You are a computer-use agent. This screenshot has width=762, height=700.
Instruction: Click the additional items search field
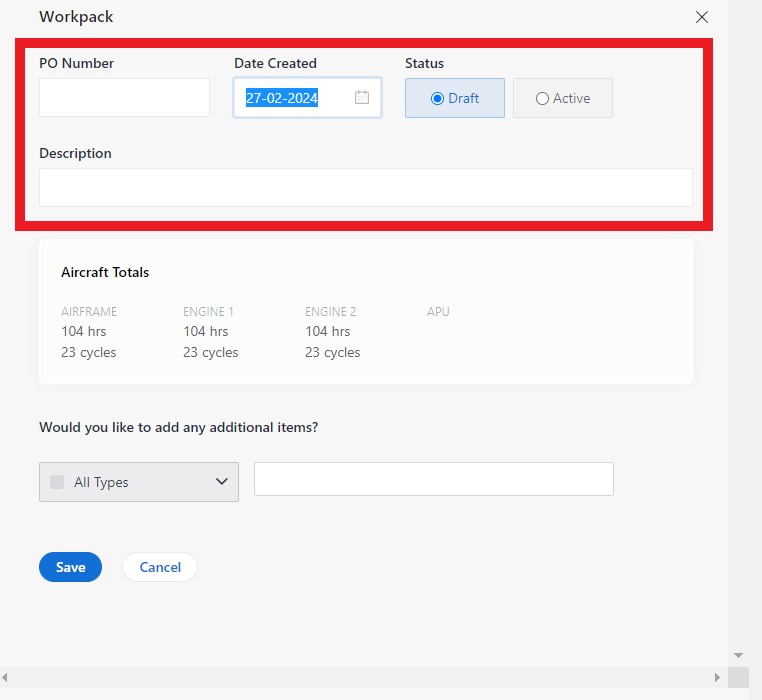click(433, 479)
